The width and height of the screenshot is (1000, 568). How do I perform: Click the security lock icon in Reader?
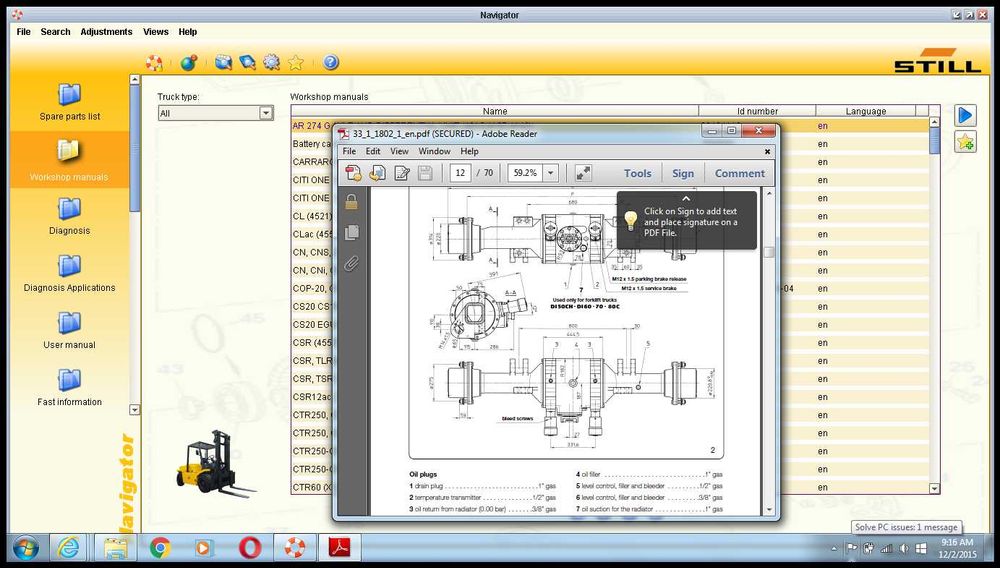click(x=351, y=201)
